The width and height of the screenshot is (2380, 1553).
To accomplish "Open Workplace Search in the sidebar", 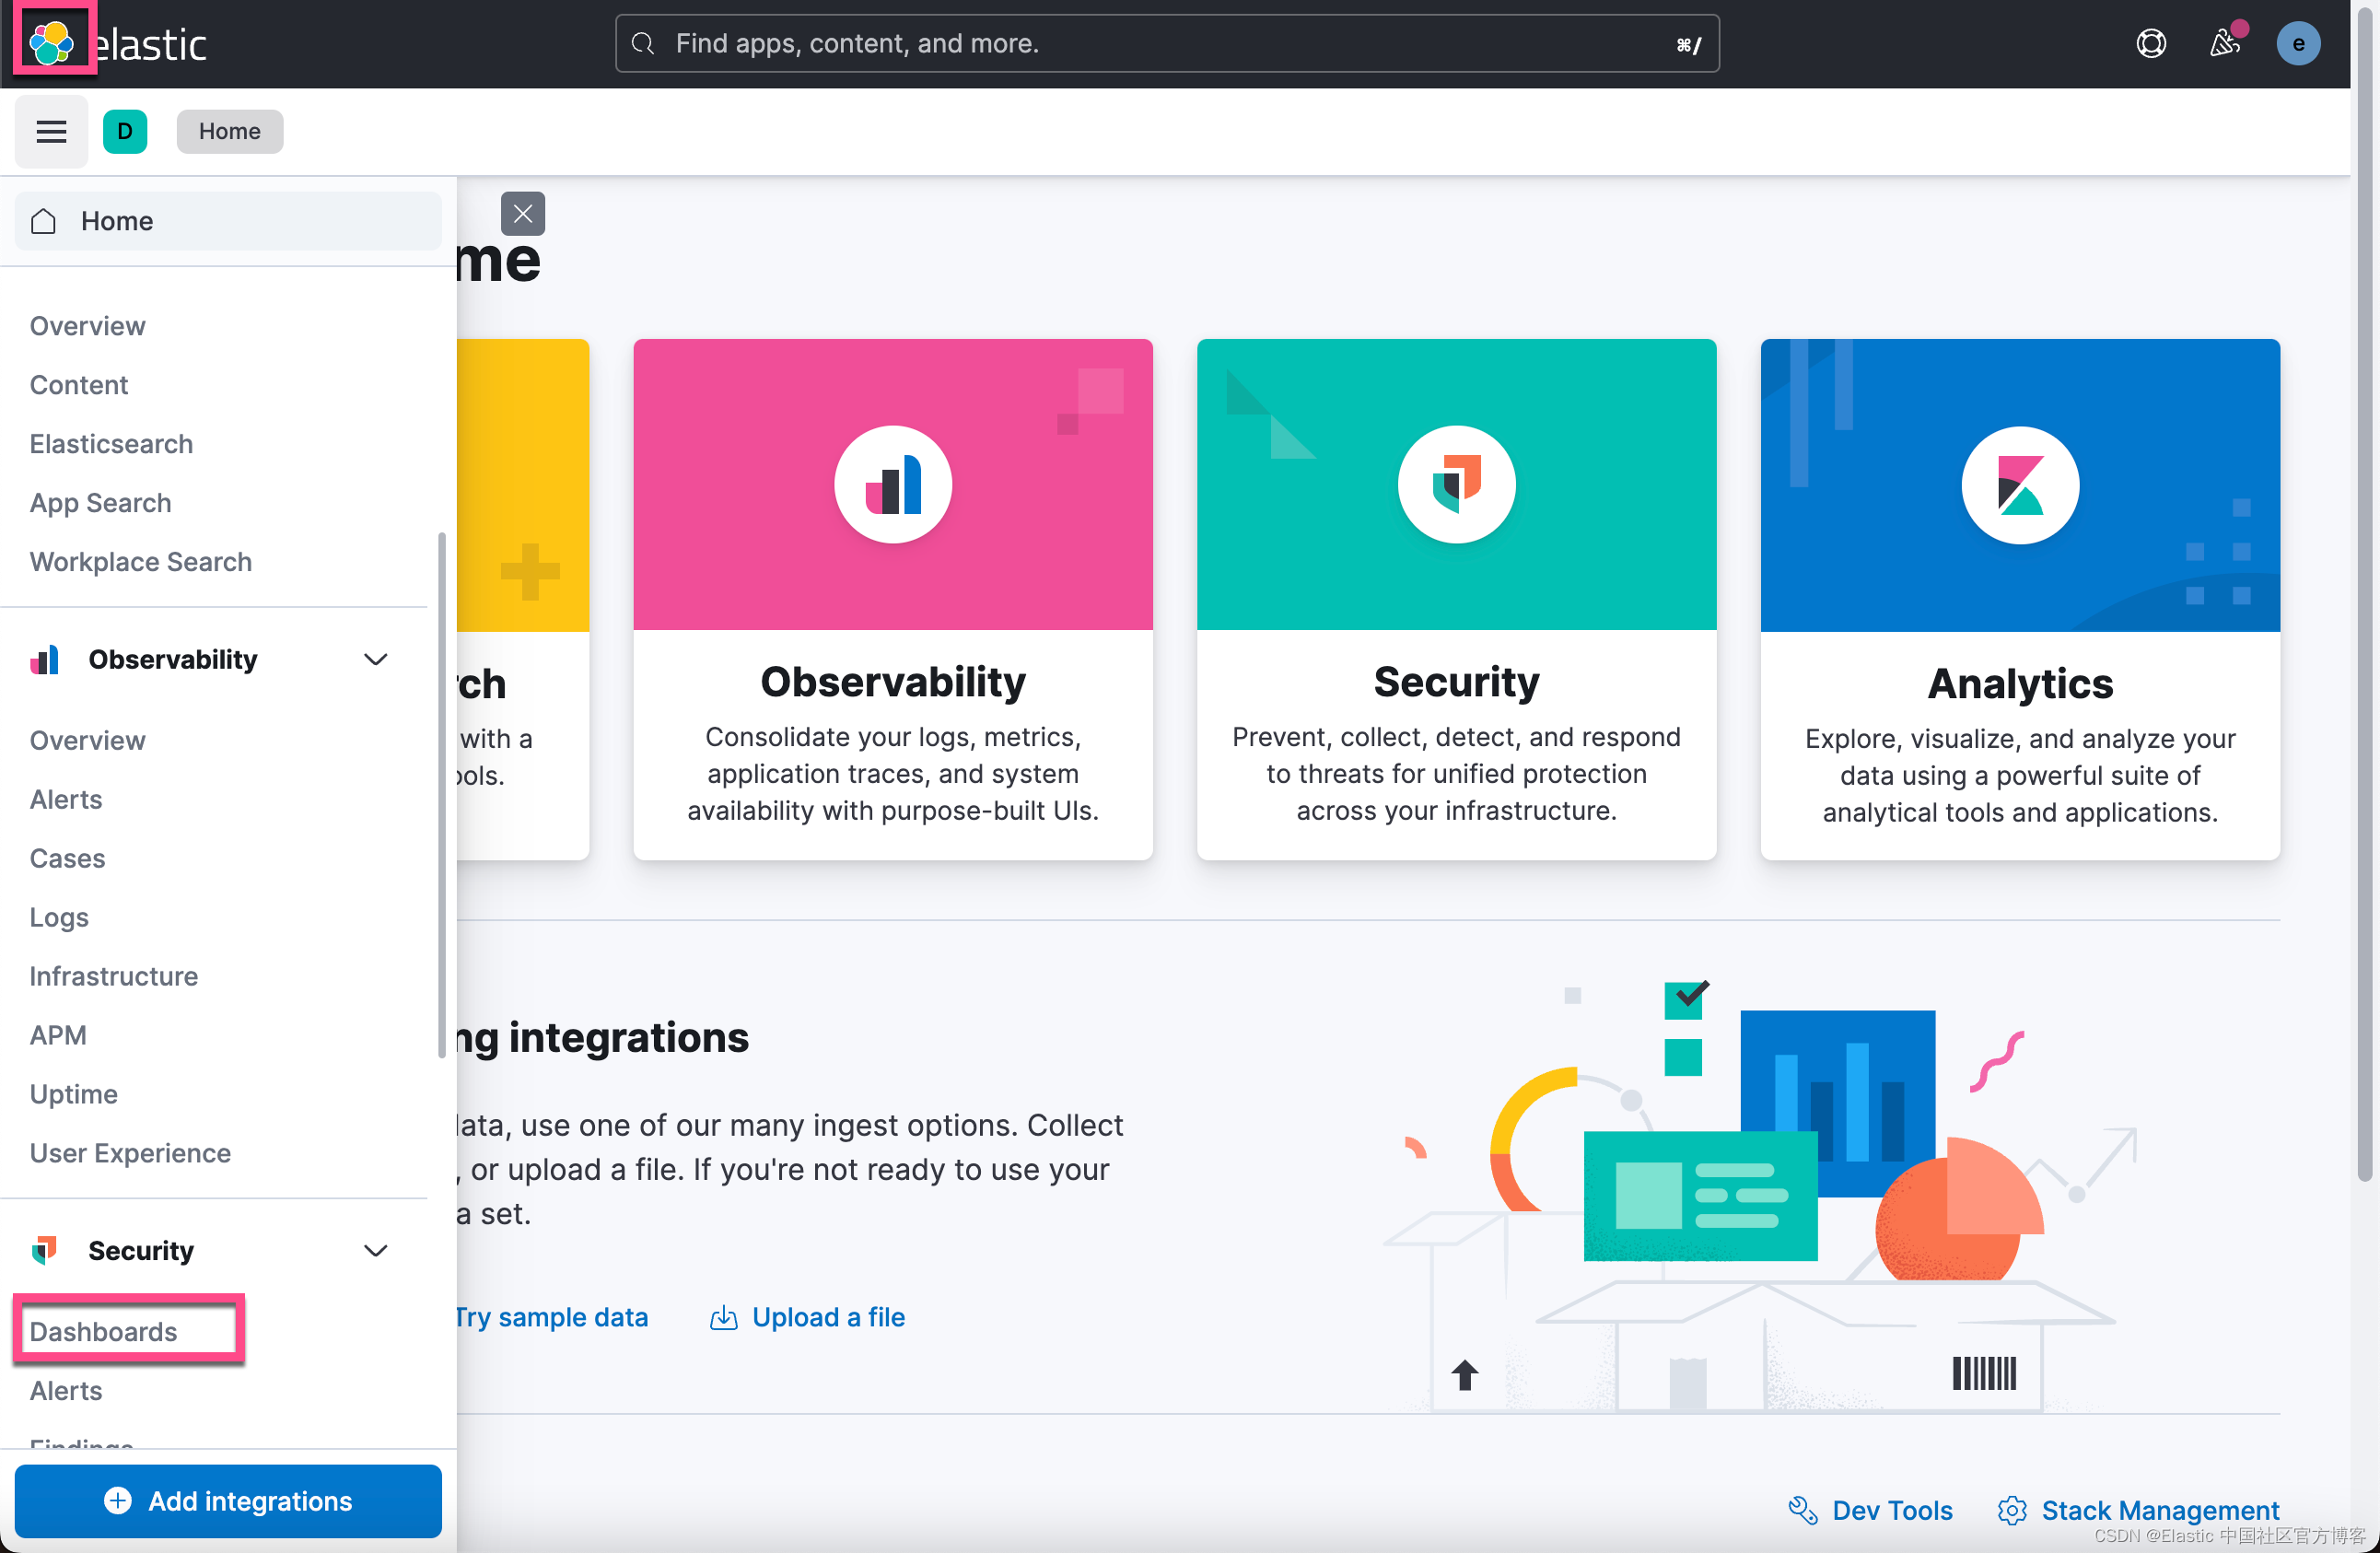I will pyautogui.click(x=140, y=562).
